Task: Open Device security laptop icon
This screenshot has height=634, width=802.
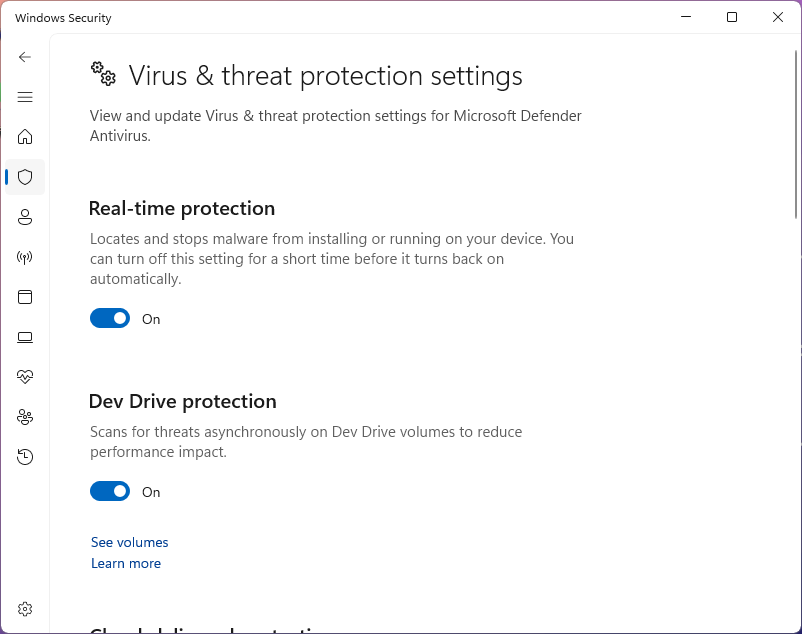Action: pos(25,337)
